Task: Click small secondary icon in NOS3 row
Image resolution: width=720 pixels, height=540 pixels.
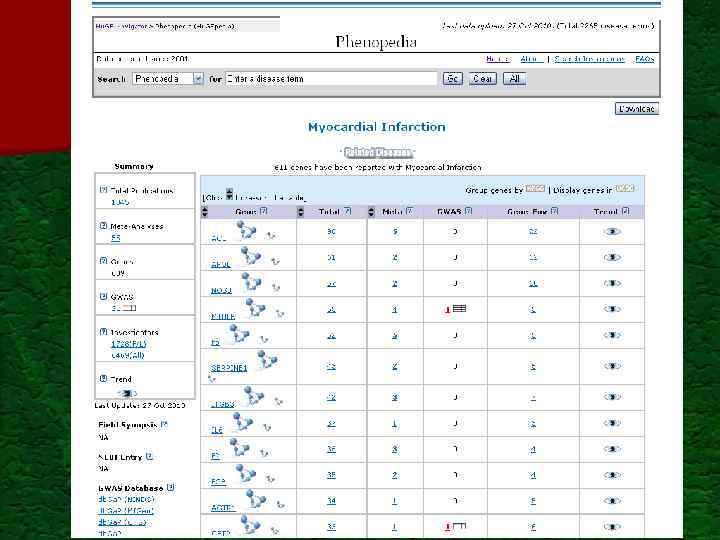Action: pyautogui.click(x=276, y=287)
